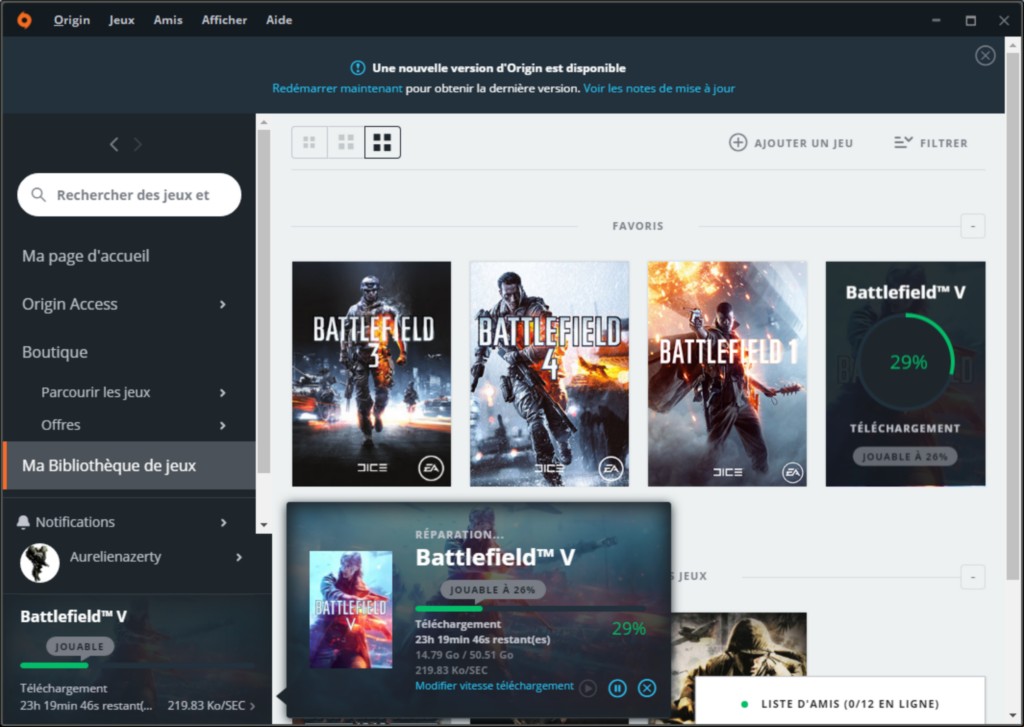
Task: Go to Ma page d'accueil
Action: 86,256
